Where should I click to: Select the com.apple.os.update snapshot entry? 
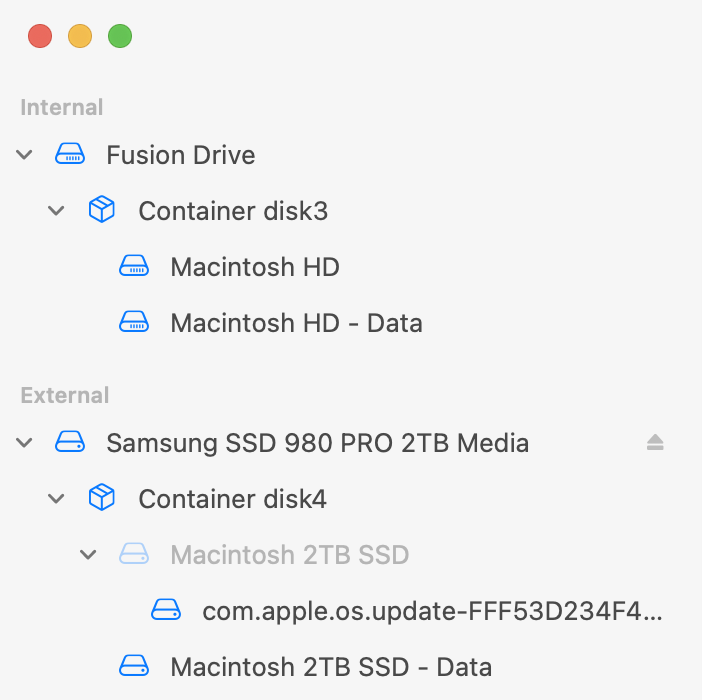tap(432, 610)
